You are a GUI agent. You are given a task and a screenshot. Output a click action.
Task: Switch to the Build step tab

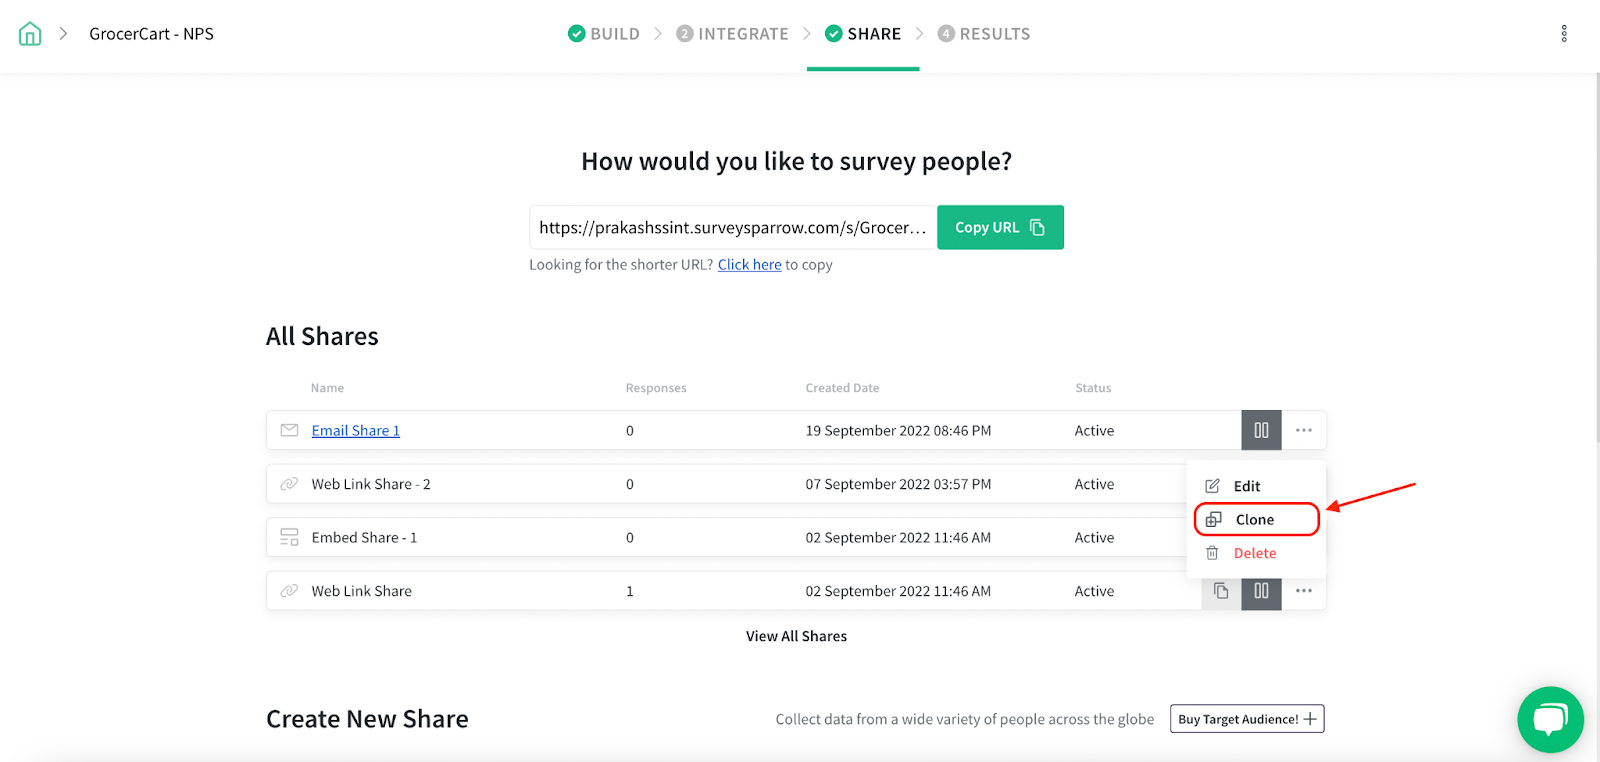coord(604,34)
